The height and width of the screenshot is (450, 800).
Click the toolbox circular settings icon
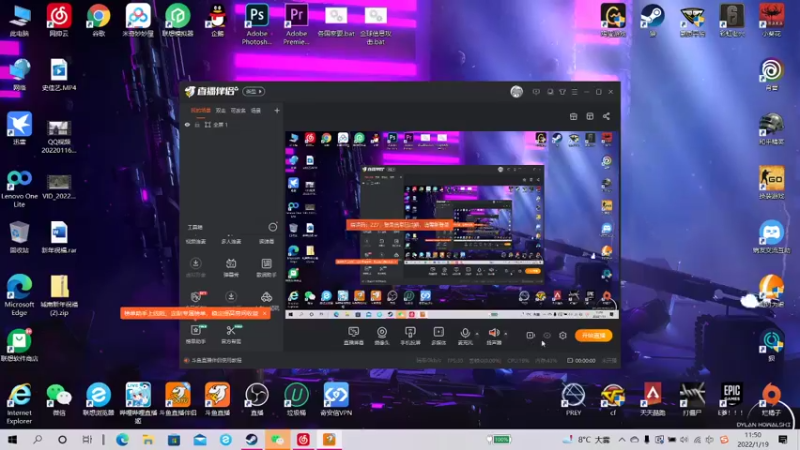[x=273, y=227]
